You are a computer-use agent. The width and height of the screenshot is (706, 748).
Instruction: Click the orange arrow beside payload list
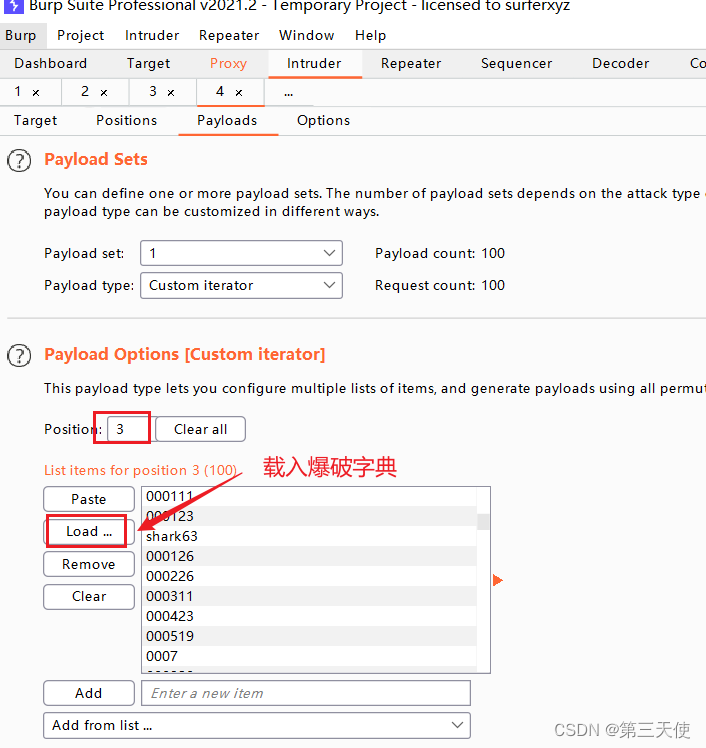click(x=498, y=580)
